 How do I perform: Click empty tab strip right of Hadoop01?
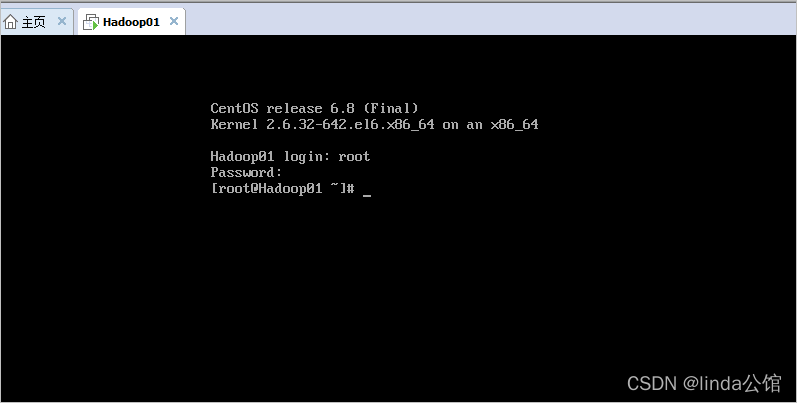480,21
